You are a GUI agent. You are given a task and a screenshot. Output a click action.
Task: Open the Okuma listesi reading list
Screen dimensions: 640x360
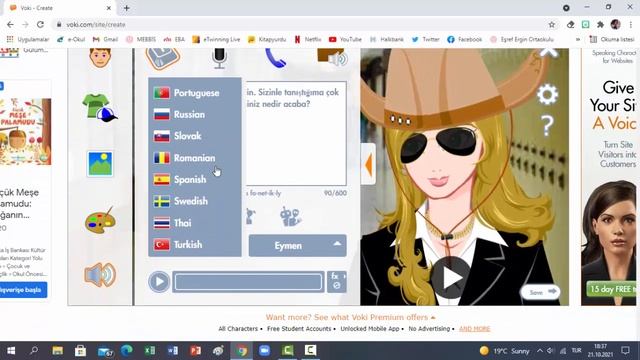[x=612, y=40]
